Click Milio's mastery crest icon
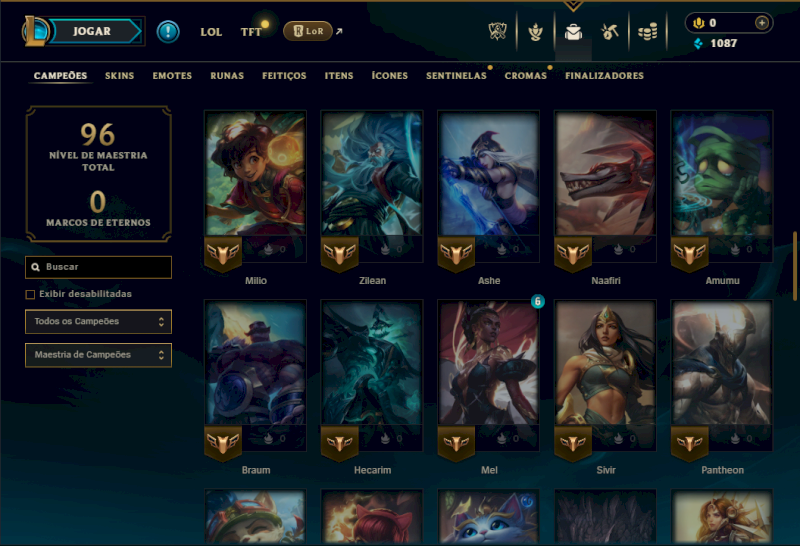 click(x=223, y=254)
